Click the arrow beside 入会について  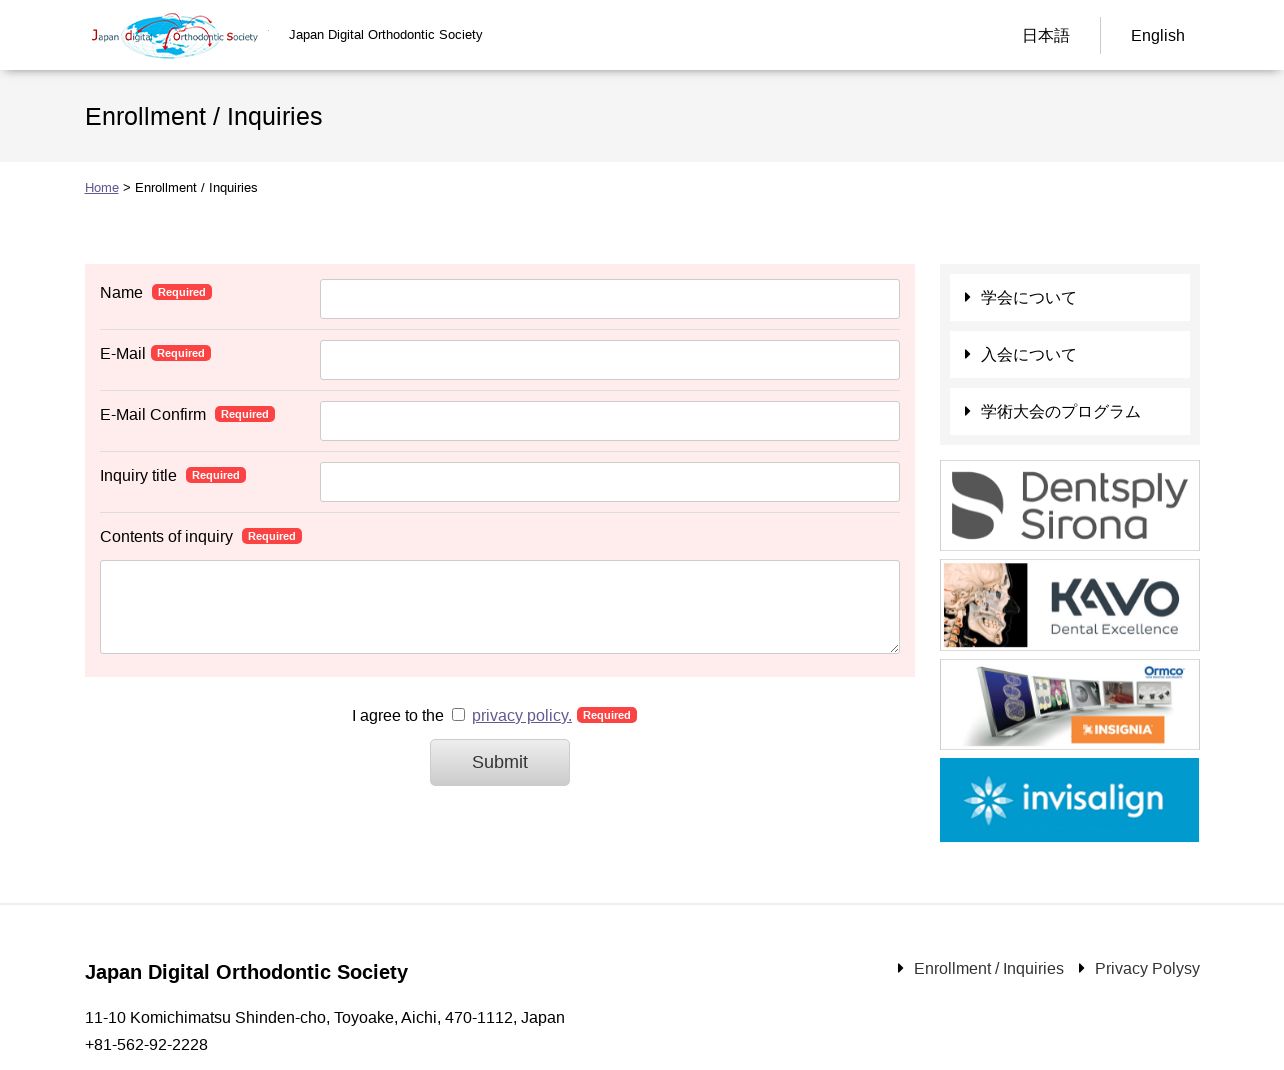967,354
